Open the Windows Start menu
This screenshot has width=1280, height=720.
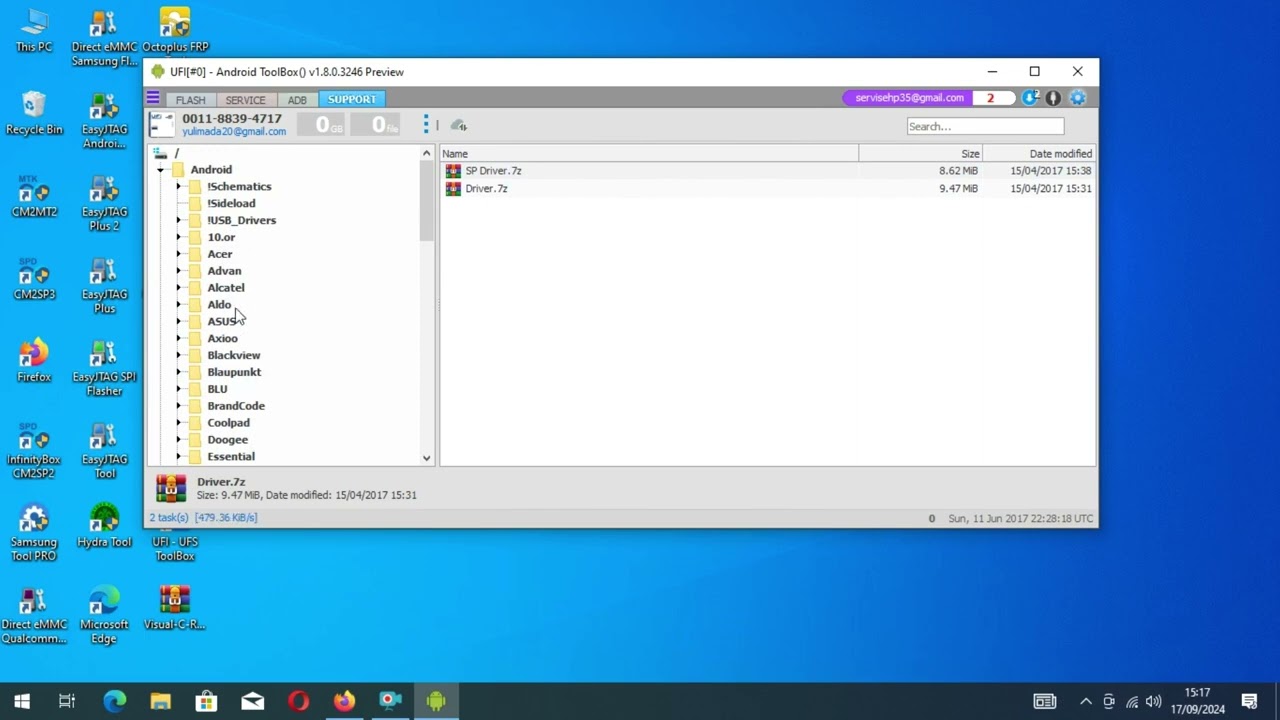[x=22, y=701]
